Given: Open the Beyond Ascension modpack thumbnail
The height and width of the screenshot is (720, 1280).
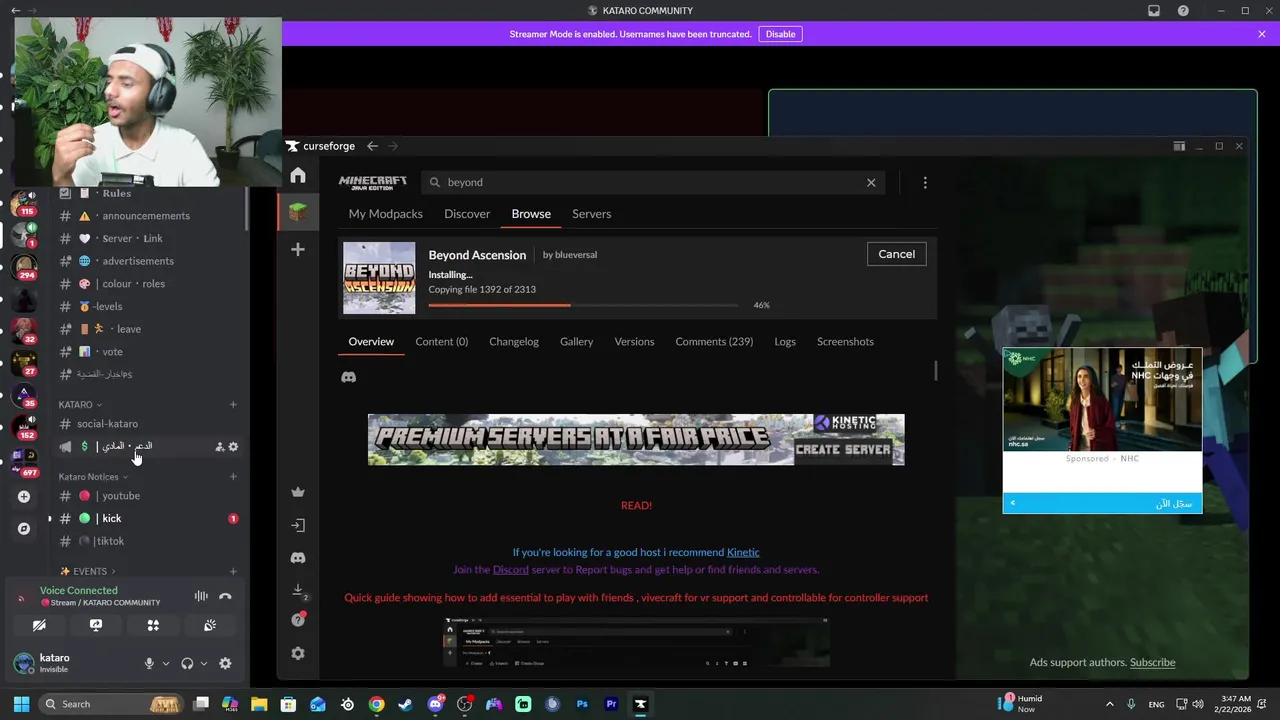Looking at the screenshot, I should (379, 278).
